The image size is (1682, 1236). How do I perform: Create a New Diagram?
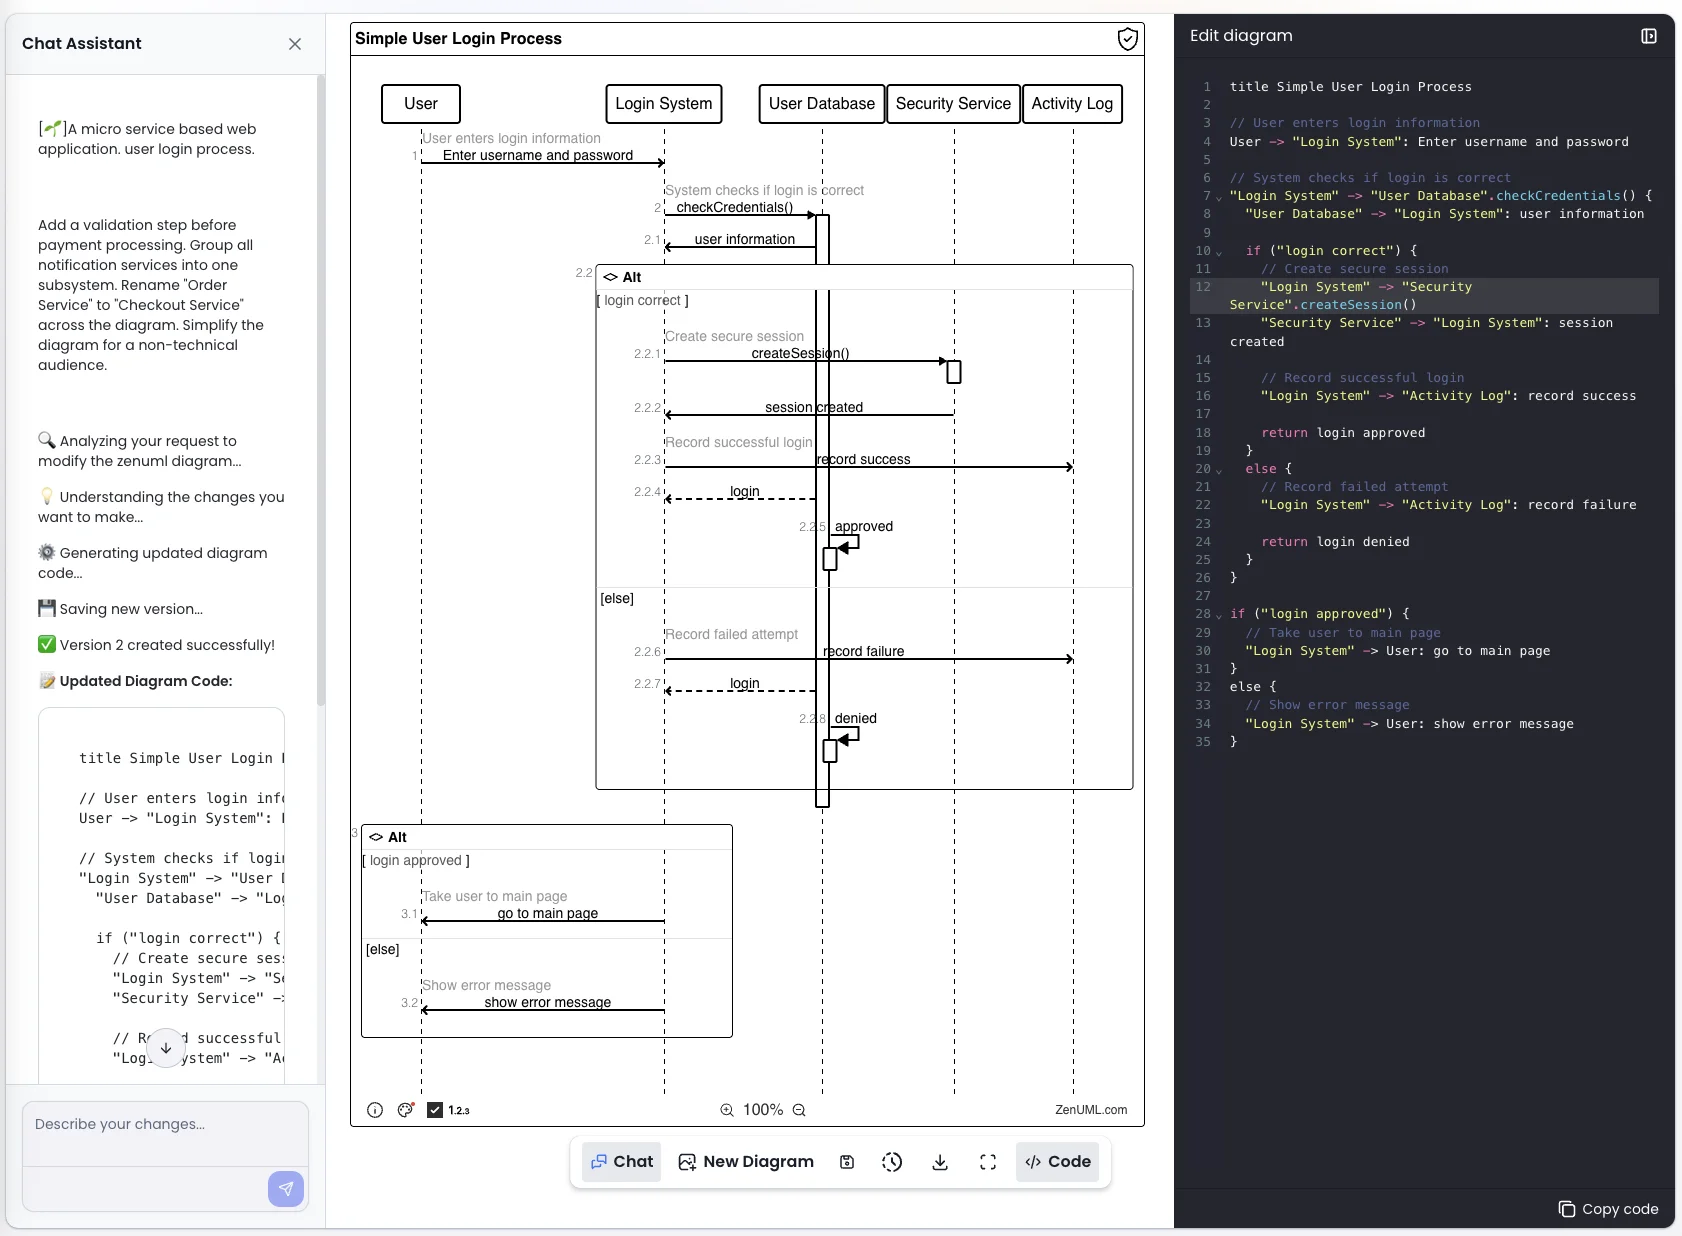pos(746,1162)
